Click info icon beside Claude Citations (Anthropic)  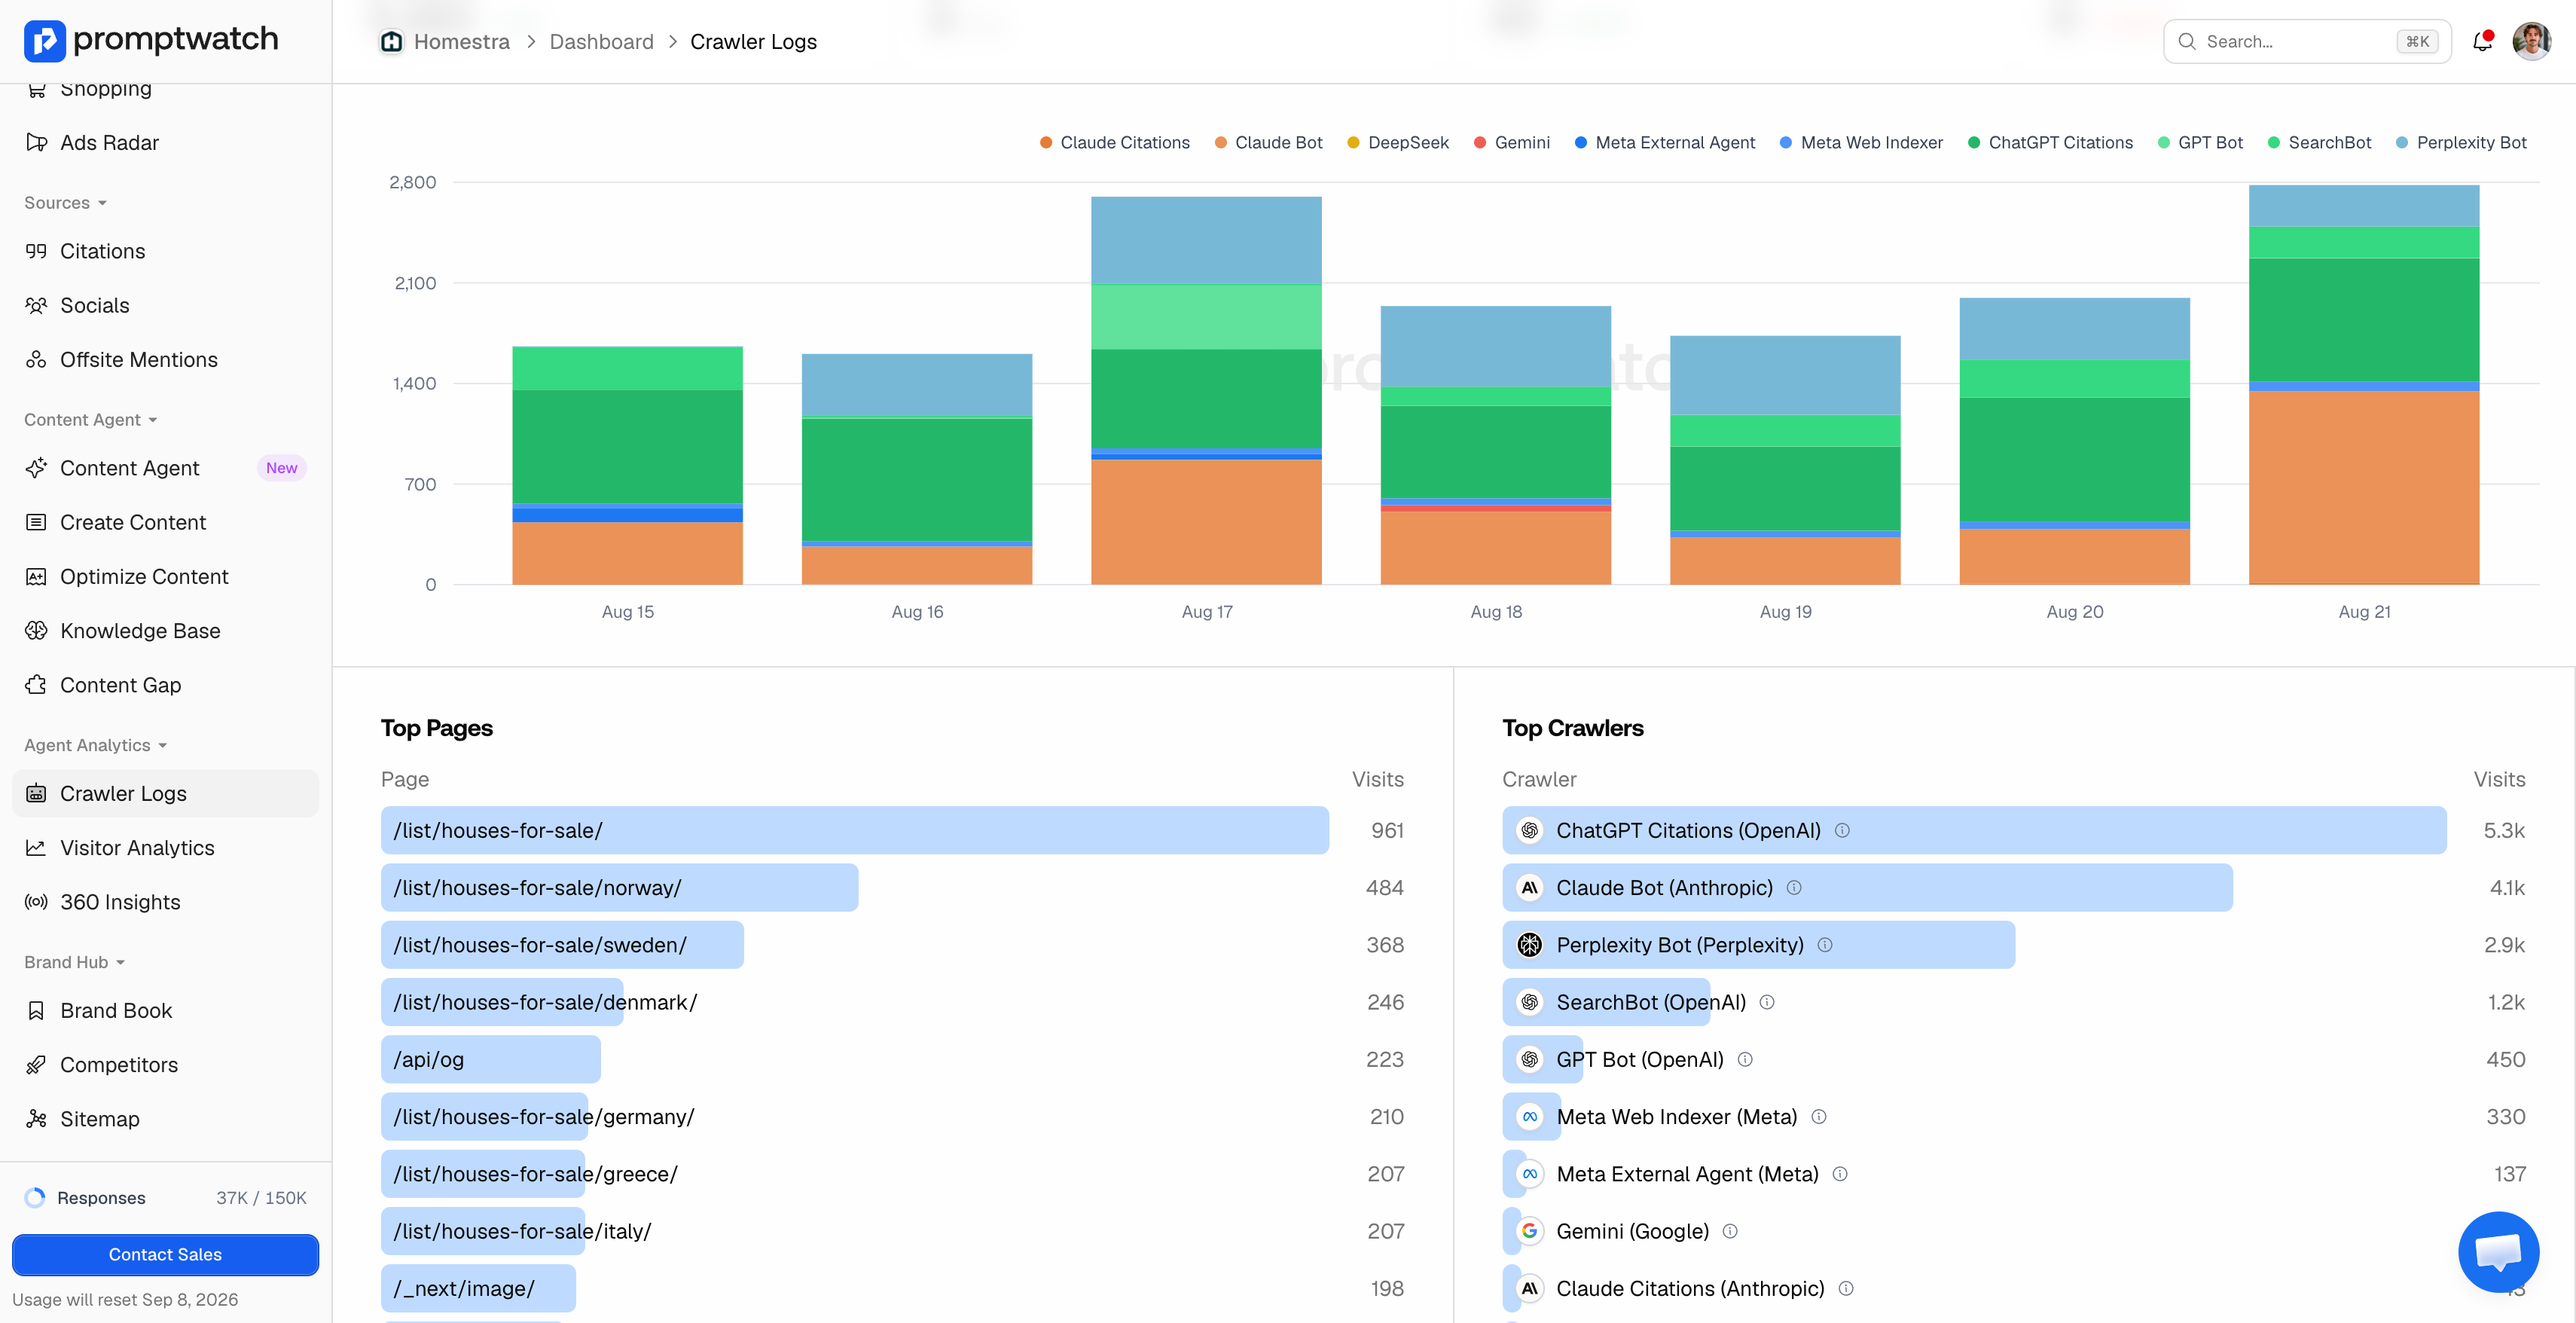(x=1846, y=1288)
